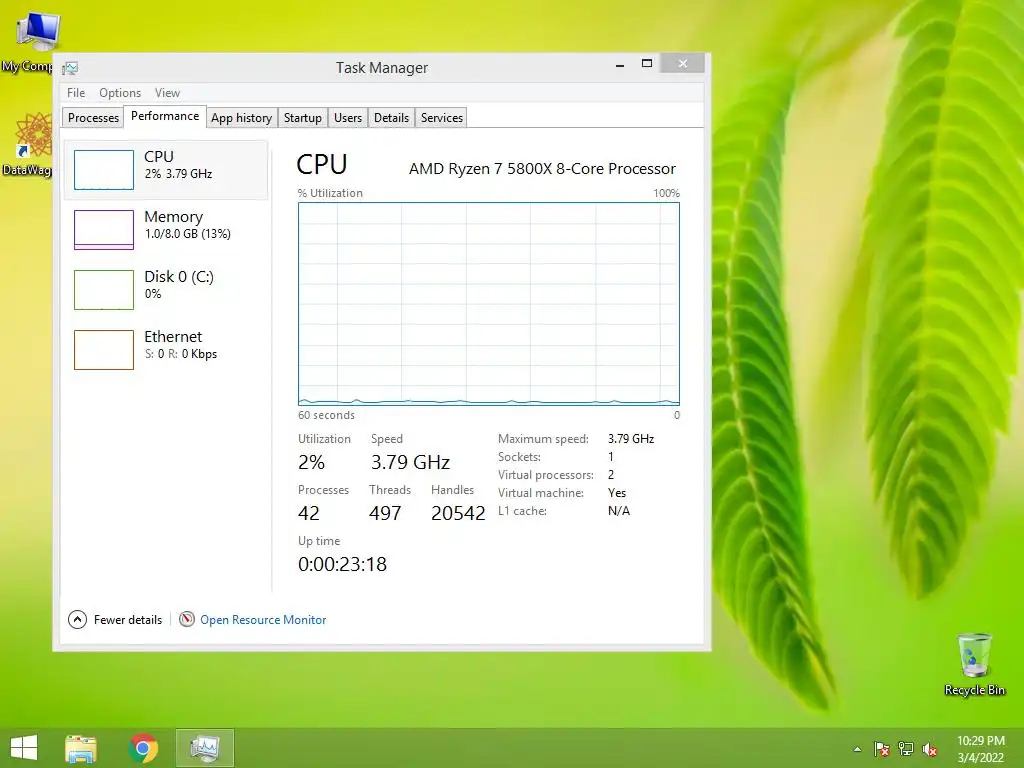Open the Windows Start button
The image size is (1024, 768).
[x=24, y=748]
